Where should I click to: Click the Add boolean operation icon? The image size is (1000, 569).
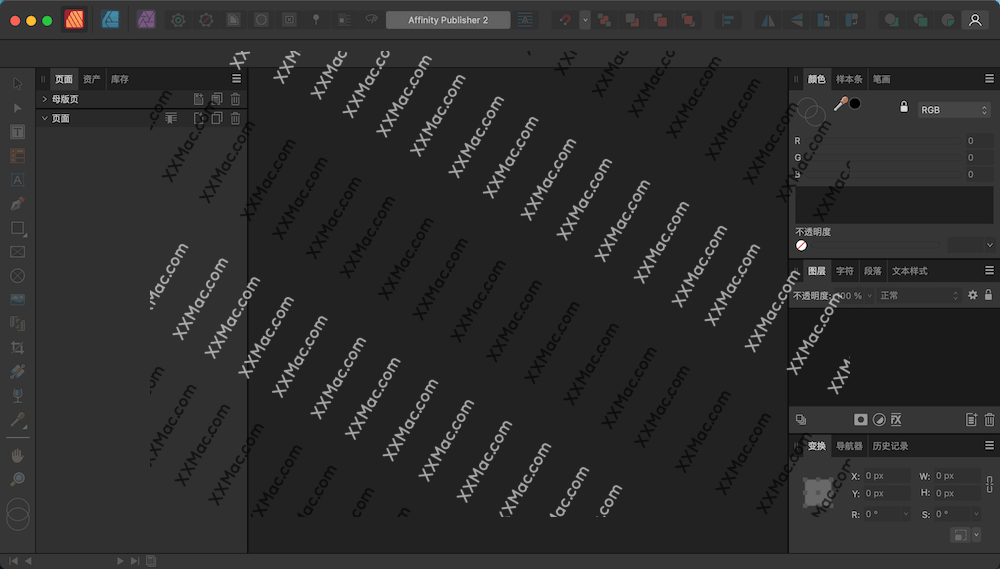[892, 20]
